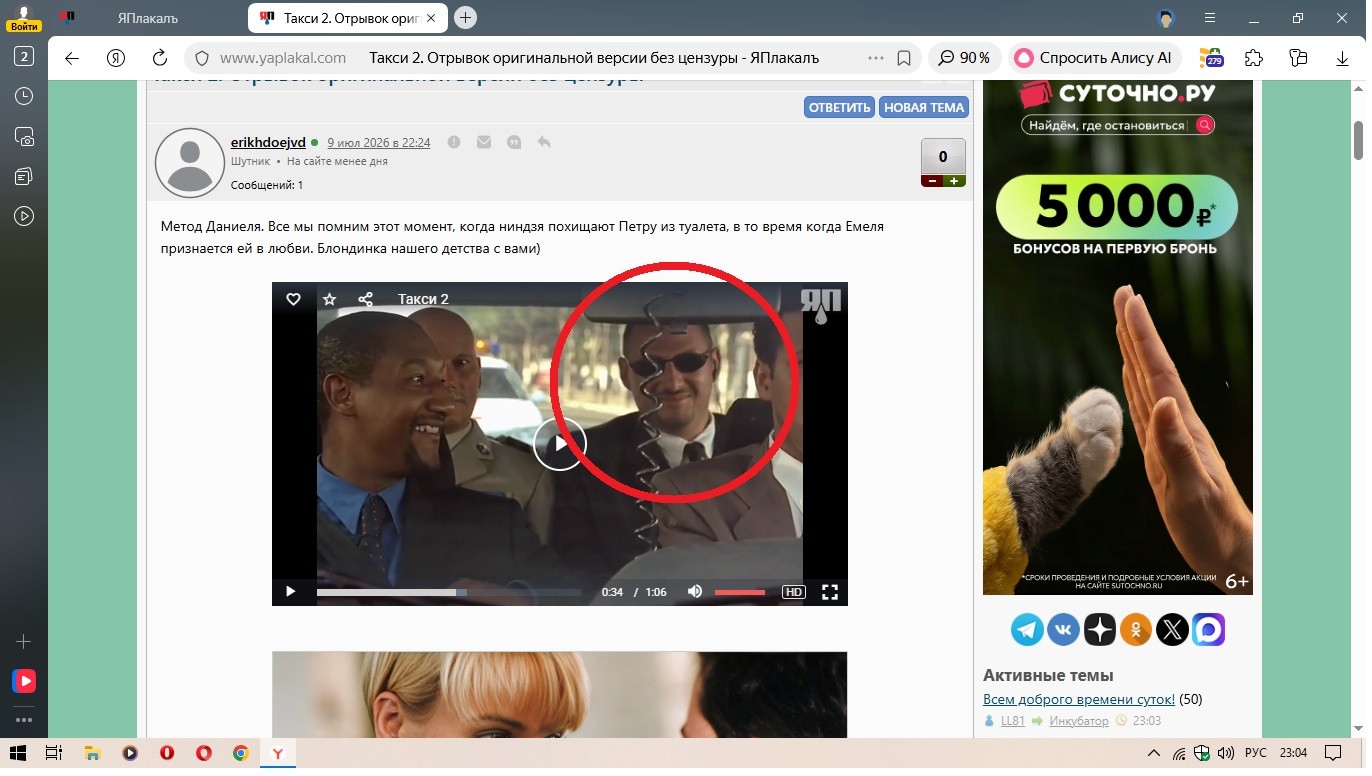Open the Всем доброго времени суток topic
The width and height of the screenshot is (1372, 776).
1079,700
